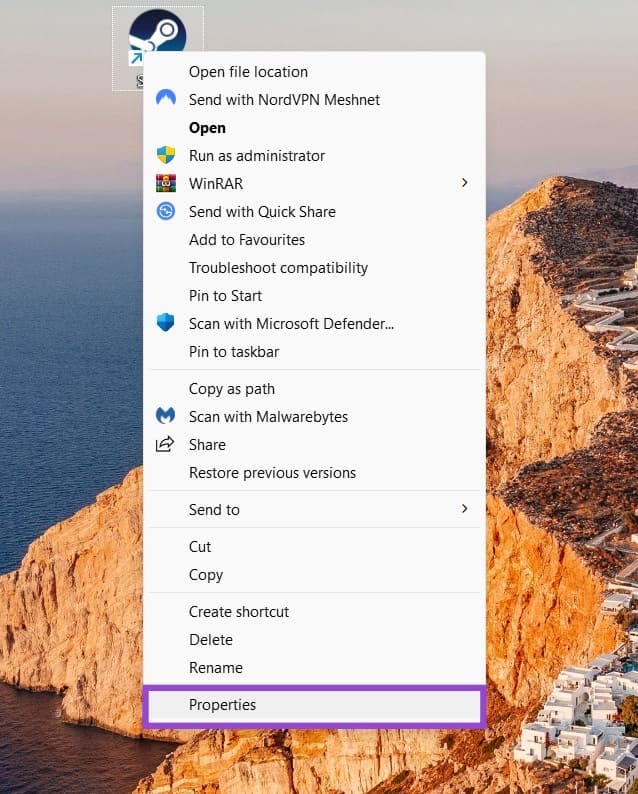Click the Share arrow icon
The image size is (638, 794).
point(166,445)
